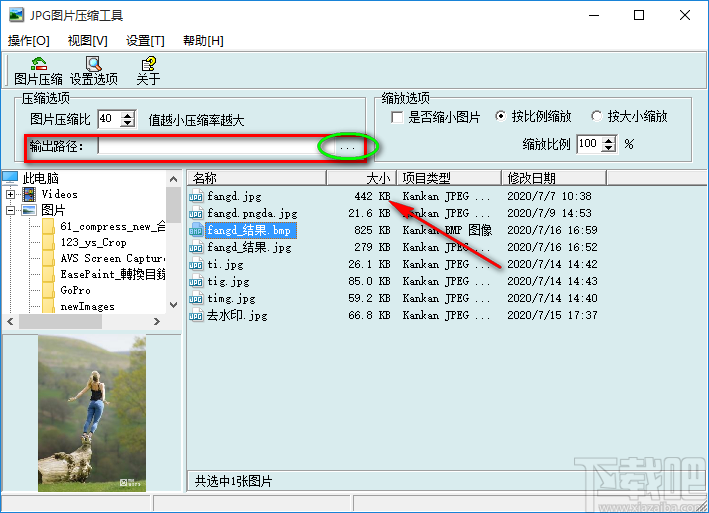Click the 此电脑 computer icon

coord(10,178)
